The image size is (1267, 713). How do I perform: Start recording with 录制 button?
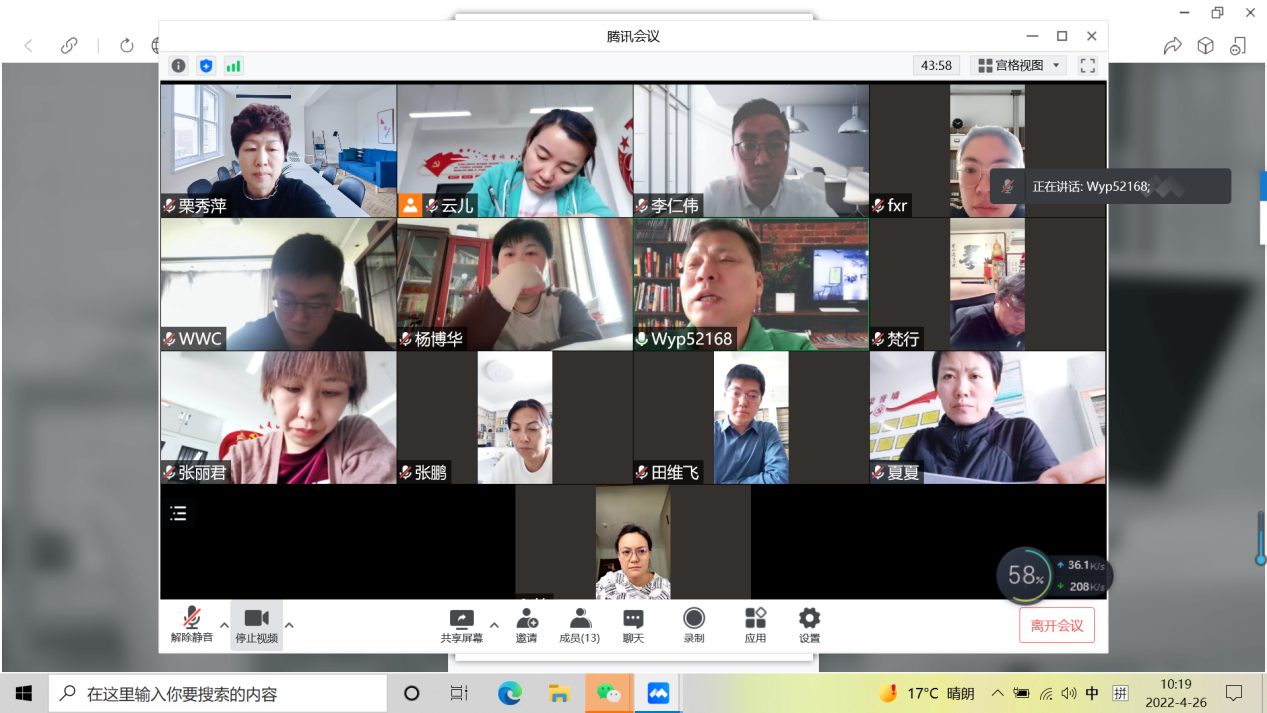[x=693, y=625]
